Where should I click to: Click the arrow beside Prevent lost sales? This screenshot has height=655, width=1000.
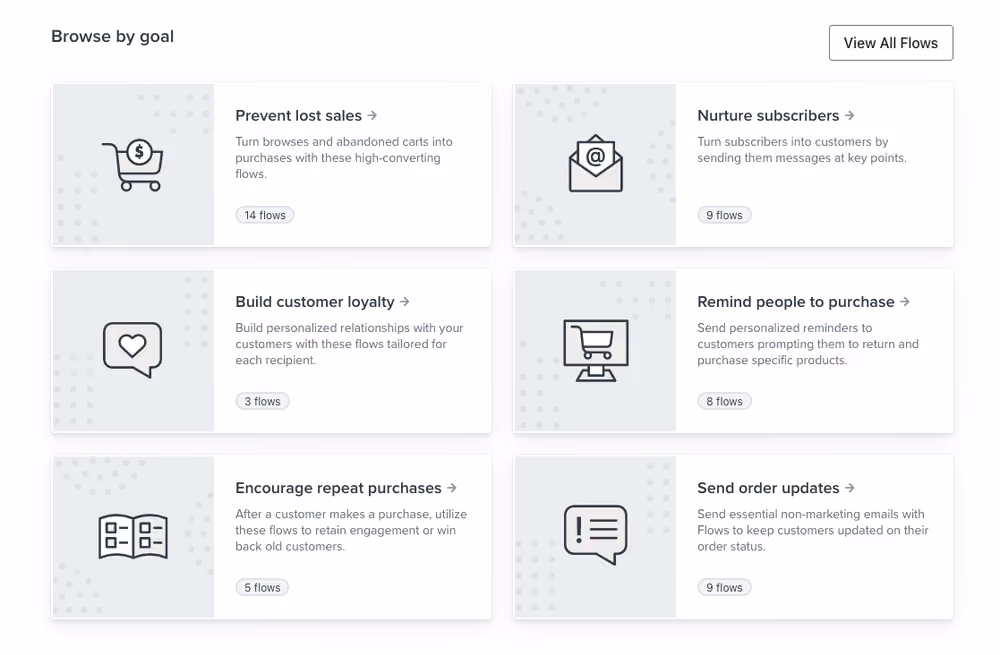click(372, 115)
